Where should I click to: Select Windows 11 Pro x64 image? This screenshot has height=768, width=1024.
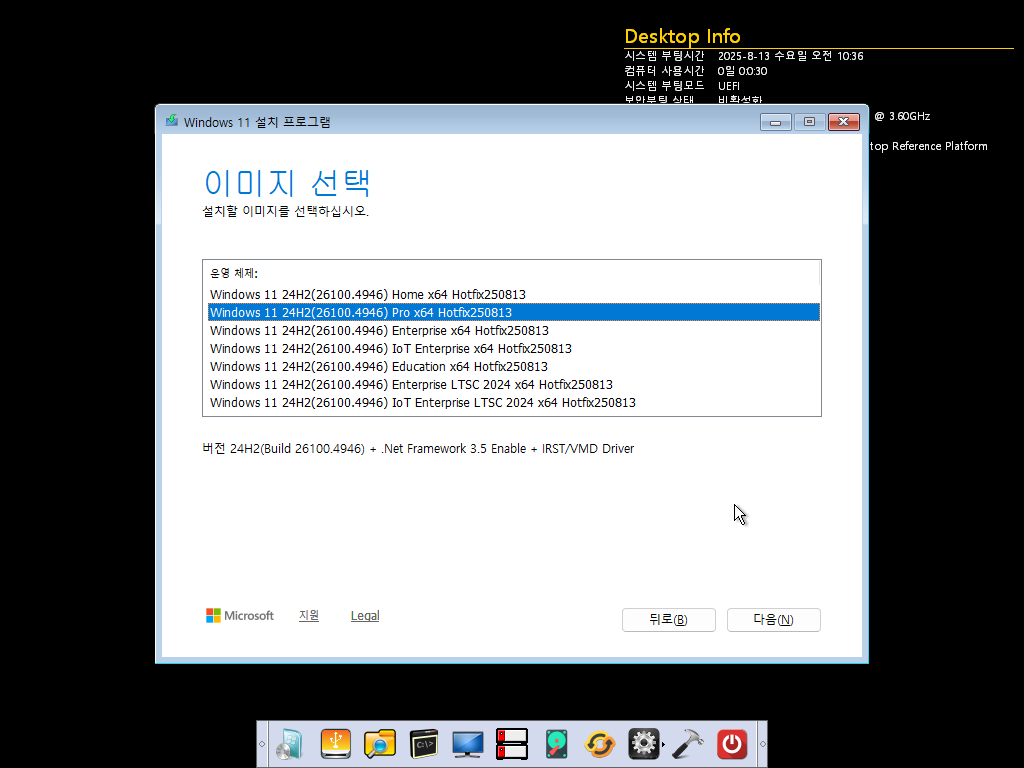513,312
